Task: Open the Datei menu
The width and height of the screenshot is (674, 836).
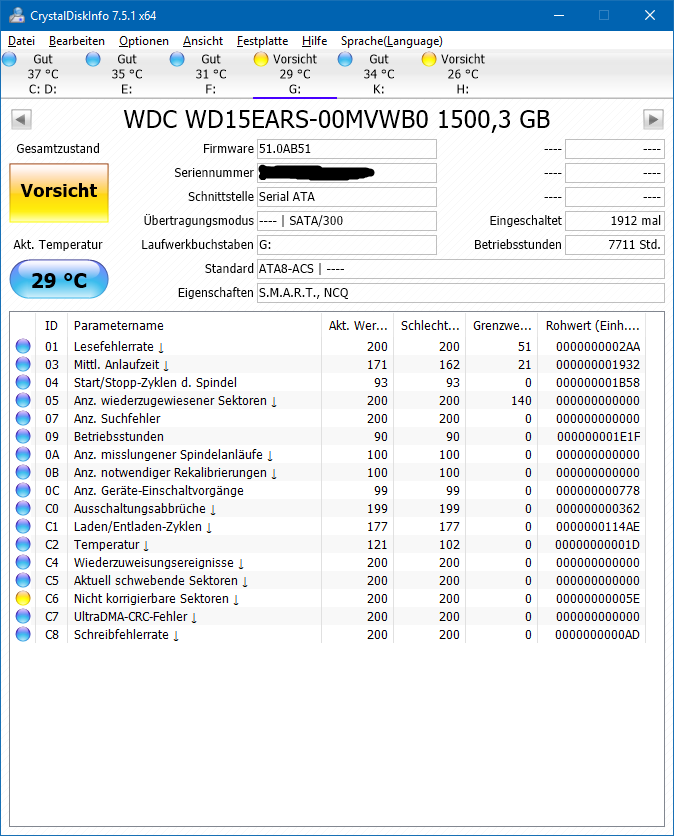Action: point(21,41)
